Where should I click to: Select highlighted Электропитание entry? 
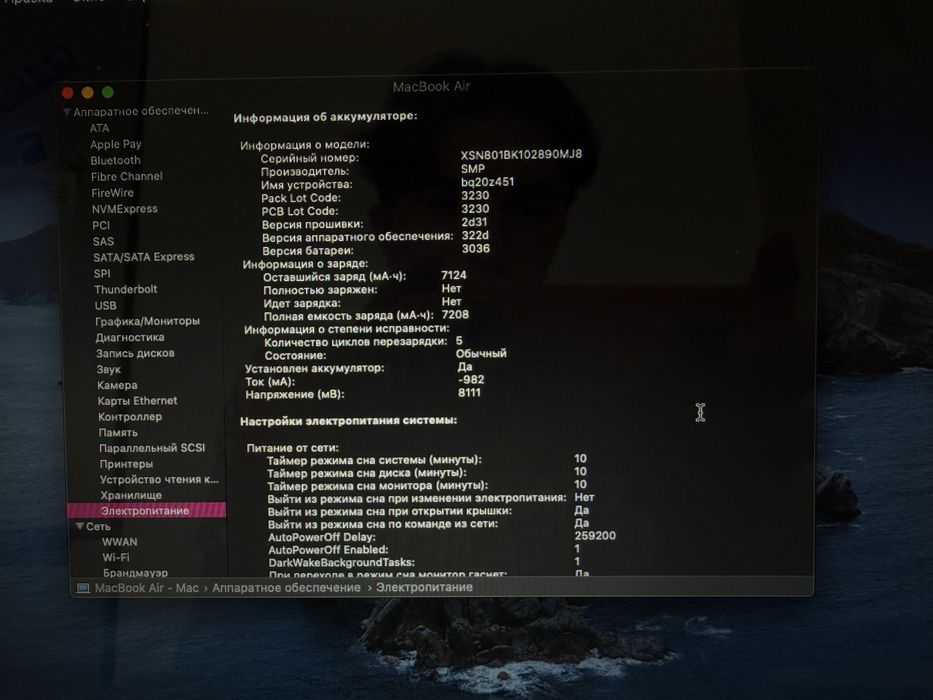point(146,510)
